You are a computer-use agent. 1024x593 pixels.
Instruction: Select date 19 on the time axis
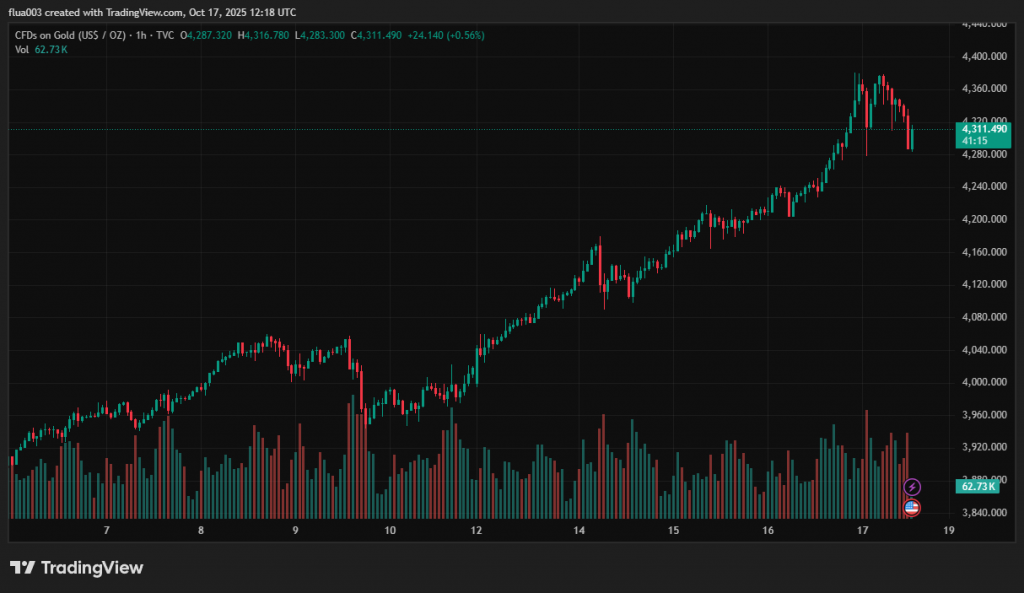(x=947, y=531)
